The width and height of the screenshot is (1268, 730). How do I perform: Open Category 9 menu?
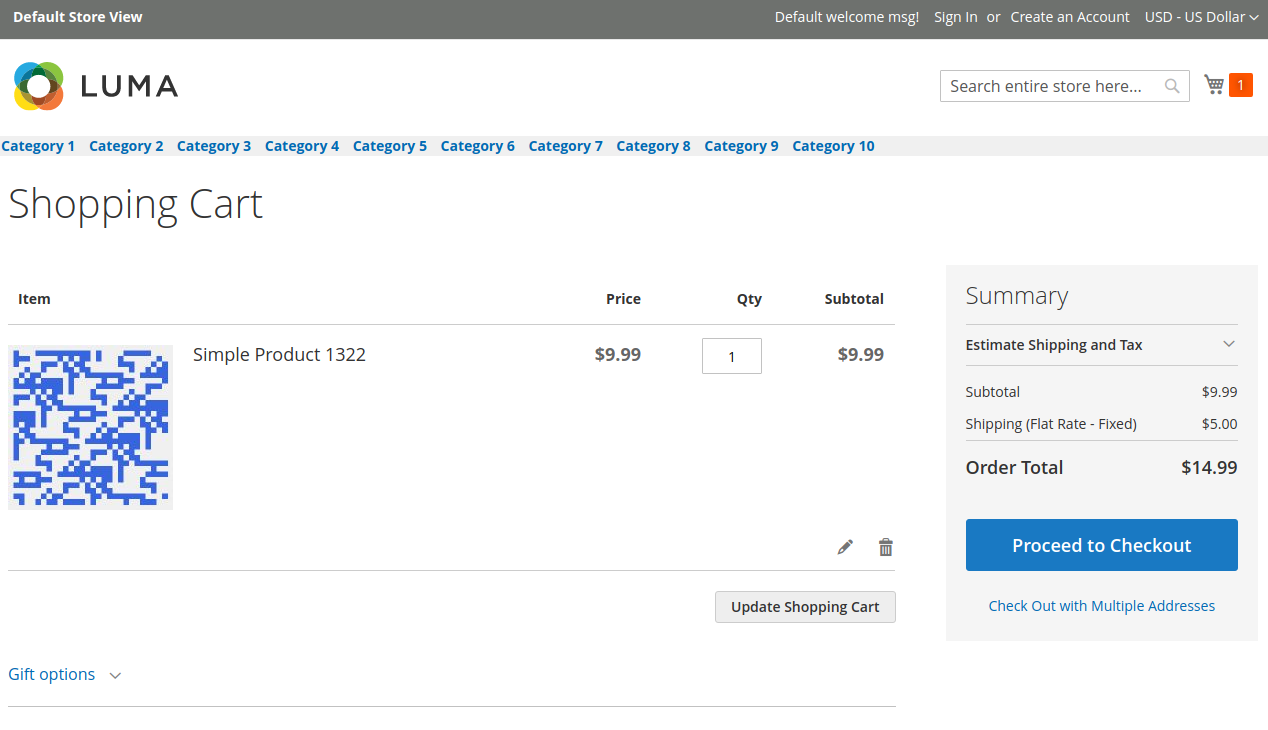point(741,146)
